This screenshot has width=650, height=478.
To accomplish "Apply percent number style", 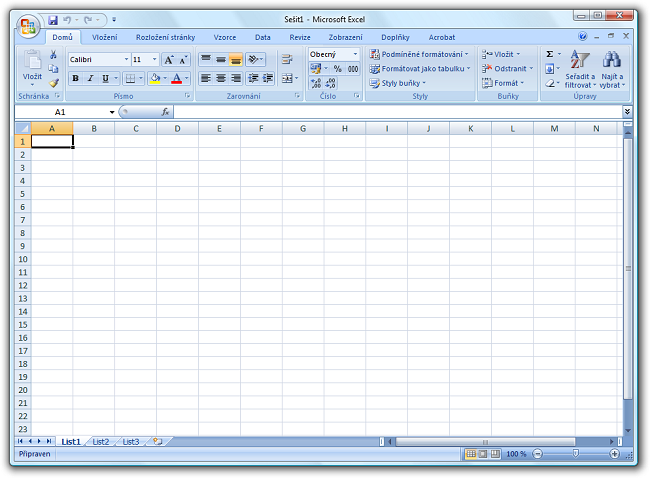I will click(338, 69).
